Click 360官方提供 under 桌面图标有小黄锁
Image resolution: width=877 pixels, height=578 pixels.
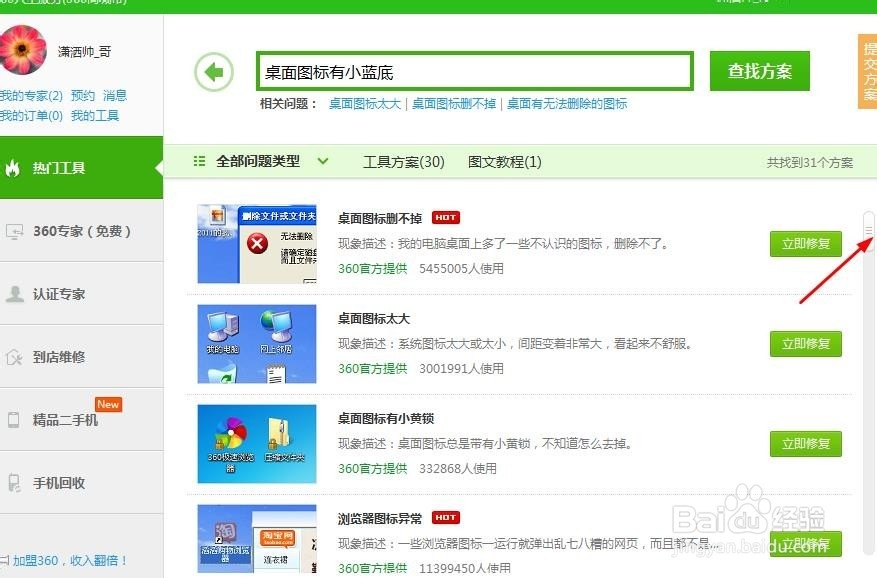tap(373, 469)
